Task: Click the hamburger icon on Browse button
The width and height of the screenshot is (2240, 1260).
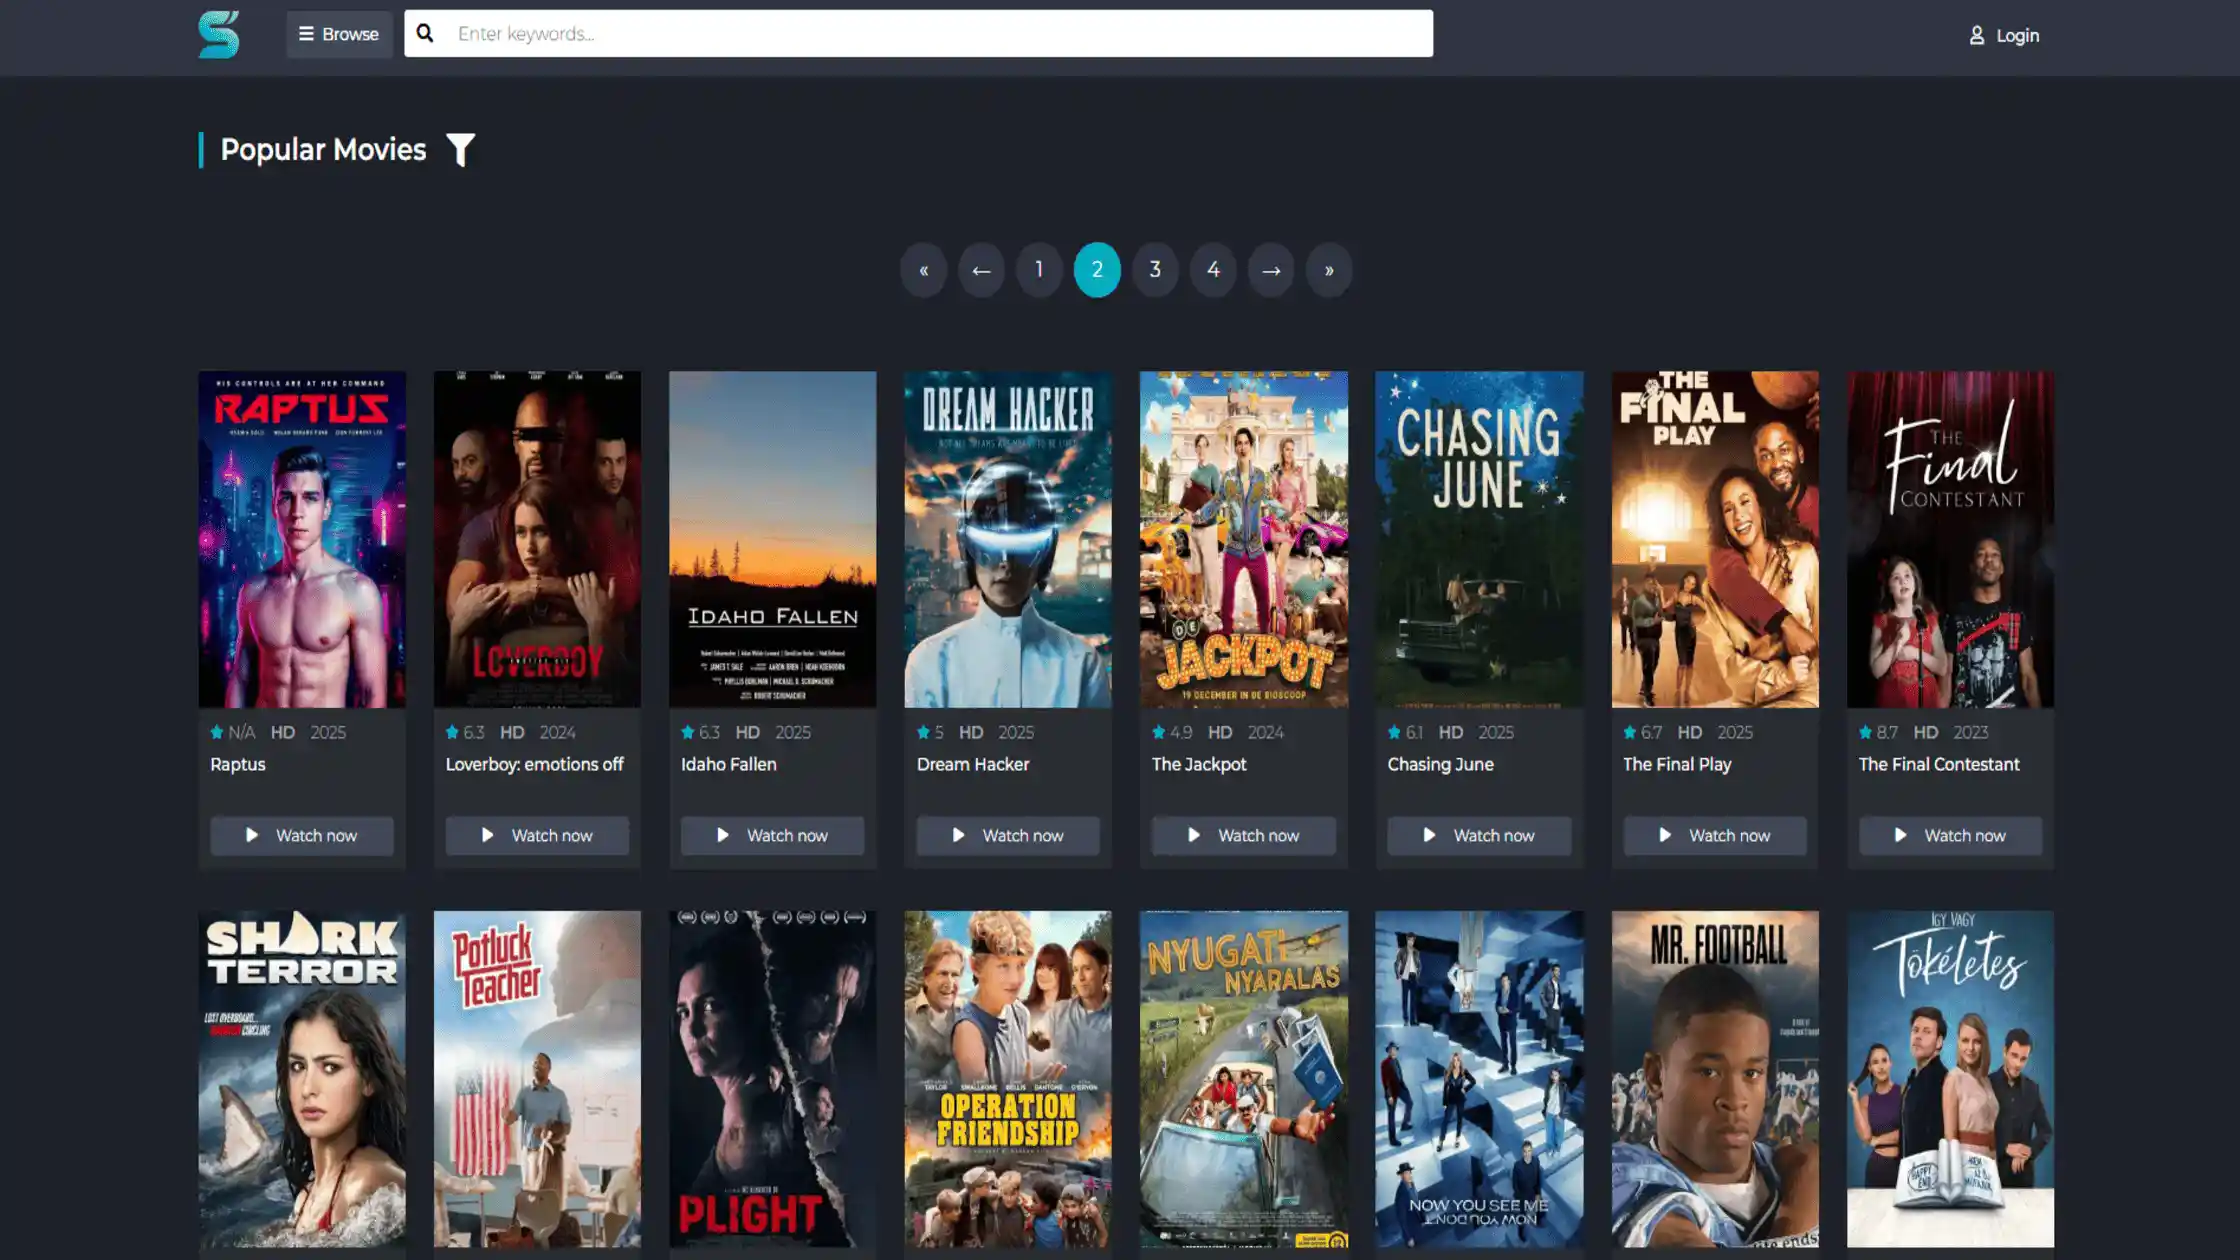Action: [x=307, y=33]
